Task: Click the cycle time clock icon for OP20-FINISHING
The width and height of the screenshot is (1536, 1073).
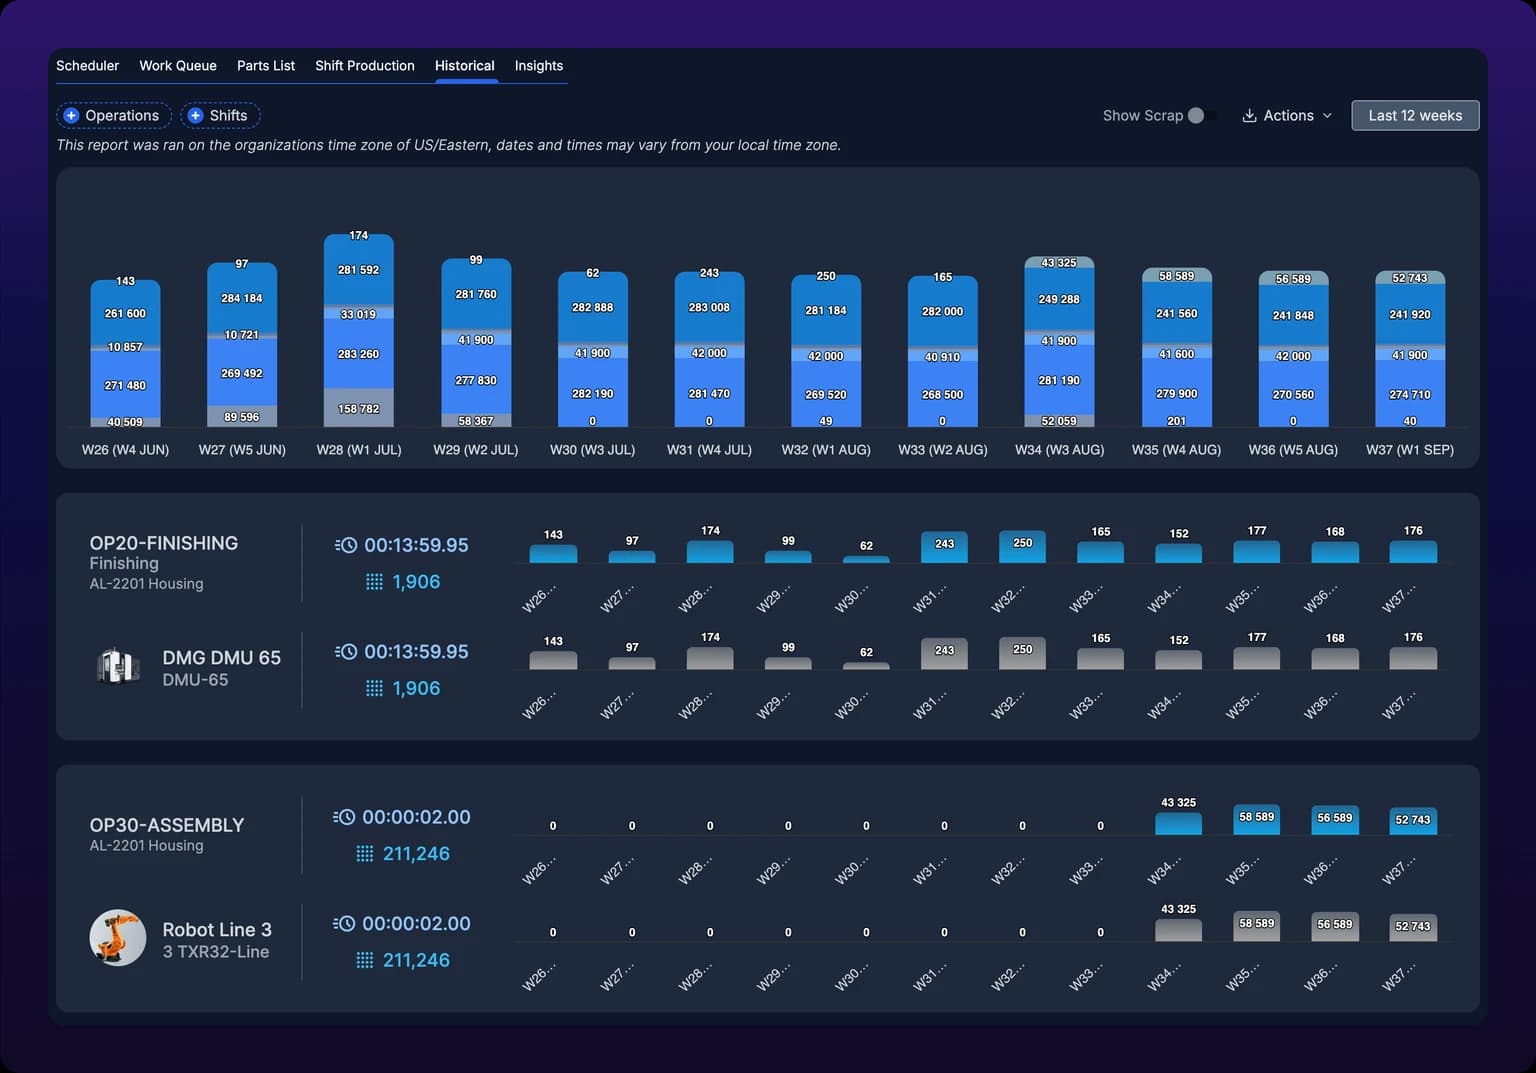Action: (x=345, y=545)
